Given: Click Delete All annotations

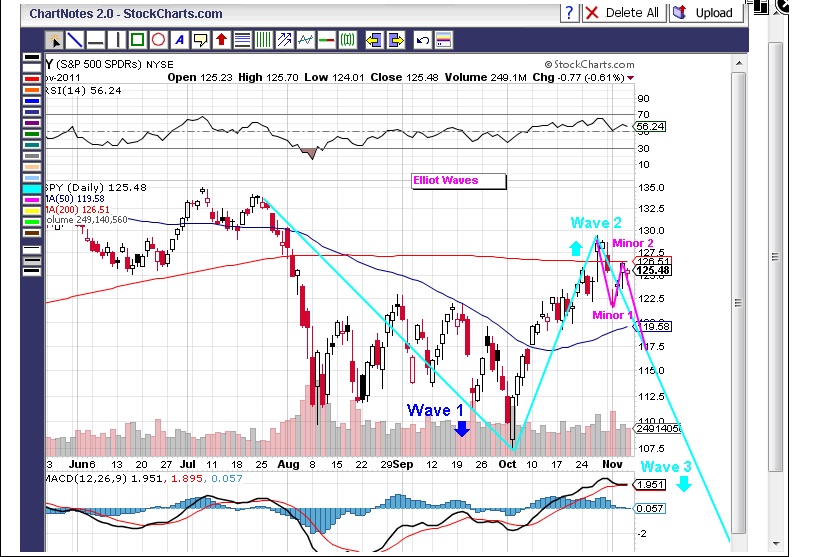Looking at the screenshot, I should pyautogui.click(x=624, y=12).
